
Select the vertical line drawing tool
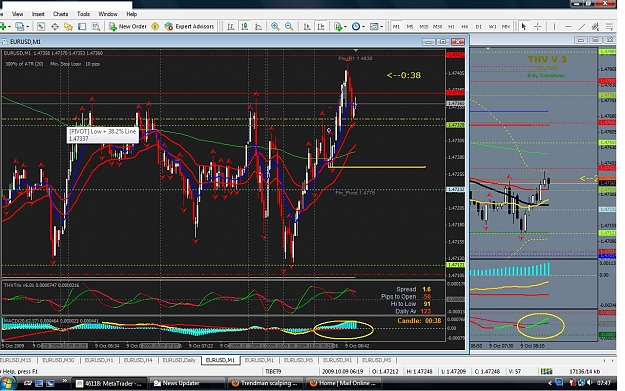tap(554, 27)
